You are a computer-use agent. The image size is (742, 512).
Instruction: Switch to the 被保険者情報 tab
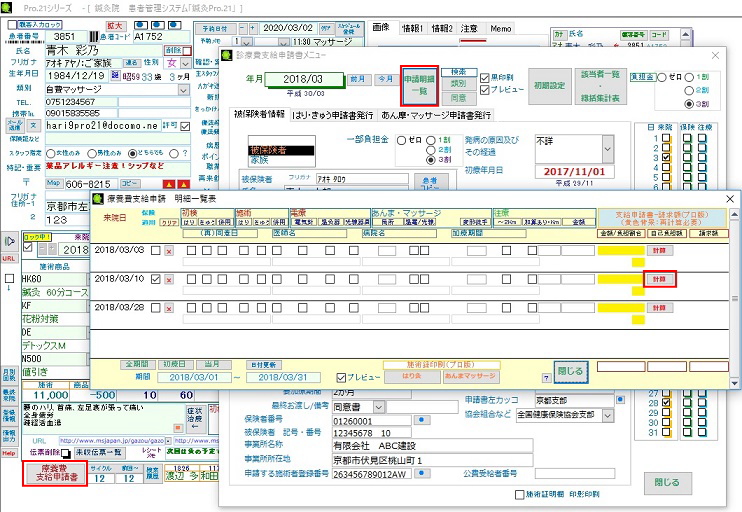click(259, 115)
